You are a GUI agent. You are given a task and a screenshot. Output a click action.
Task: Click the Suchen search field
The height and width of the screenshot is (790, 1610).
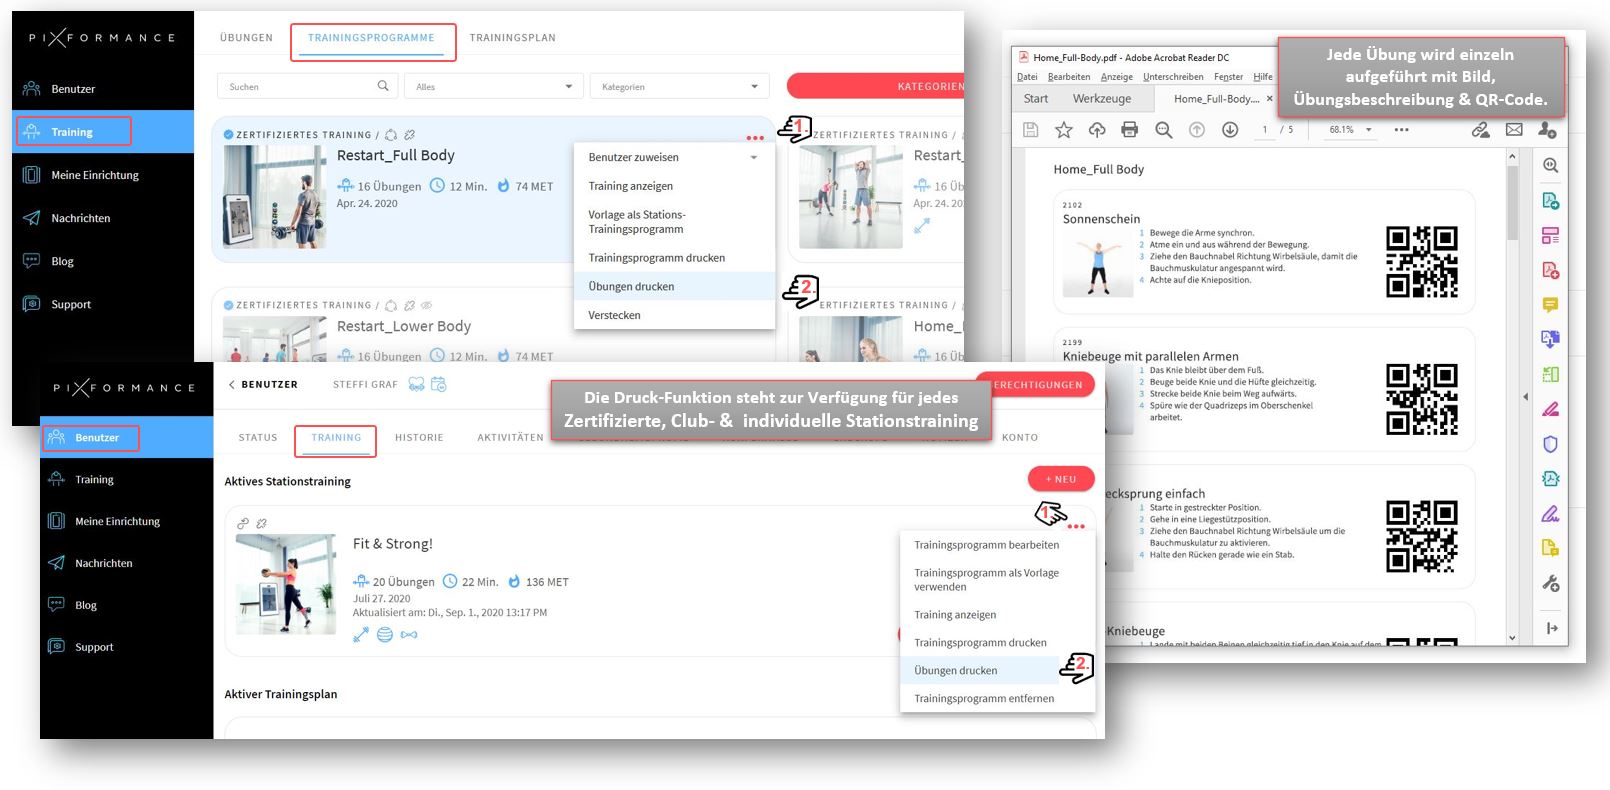click(x=307, y=87)
